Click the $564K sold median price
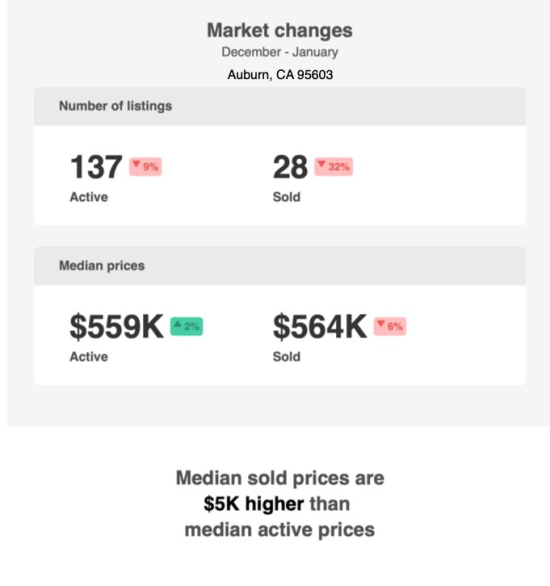 [x=320, y=327]
